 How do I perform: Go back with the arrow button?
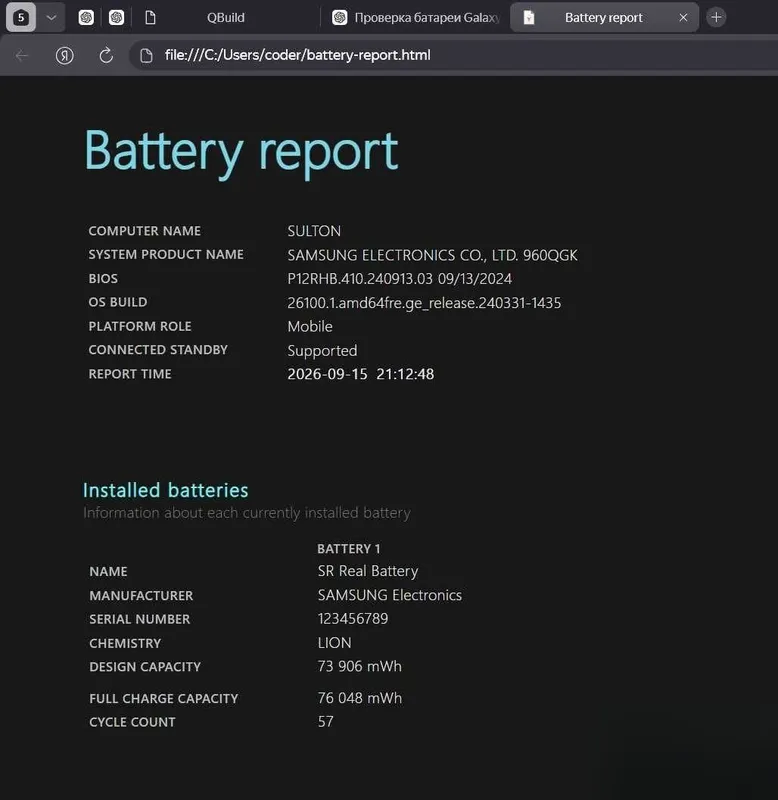tap(22, 55)
